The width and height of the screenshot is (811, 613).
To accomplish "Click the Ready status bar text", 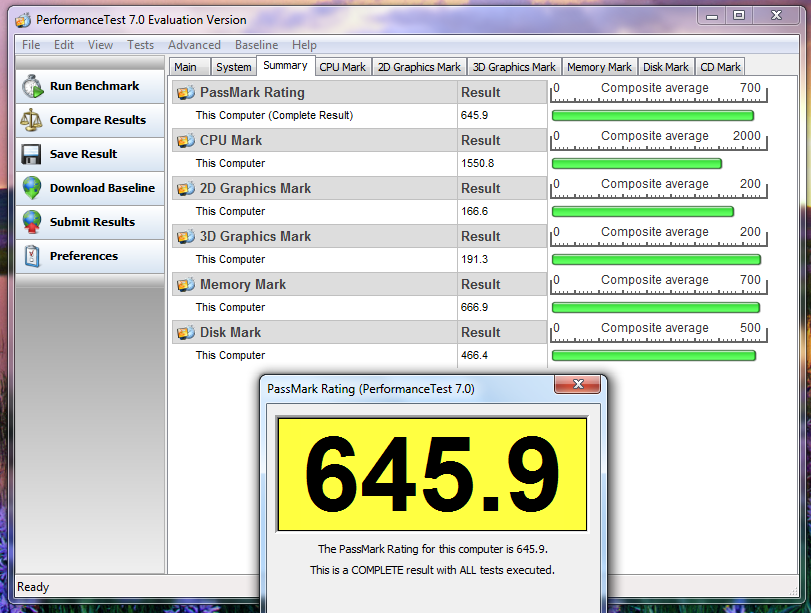I will coord(33,587).
